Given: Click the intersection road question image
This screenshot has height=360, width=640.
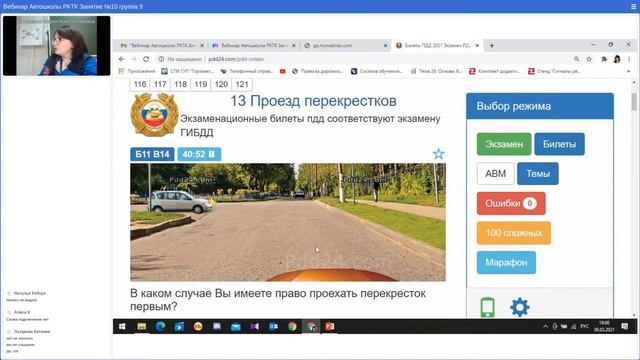Looking at the screenshot, I should pos(288,222).
